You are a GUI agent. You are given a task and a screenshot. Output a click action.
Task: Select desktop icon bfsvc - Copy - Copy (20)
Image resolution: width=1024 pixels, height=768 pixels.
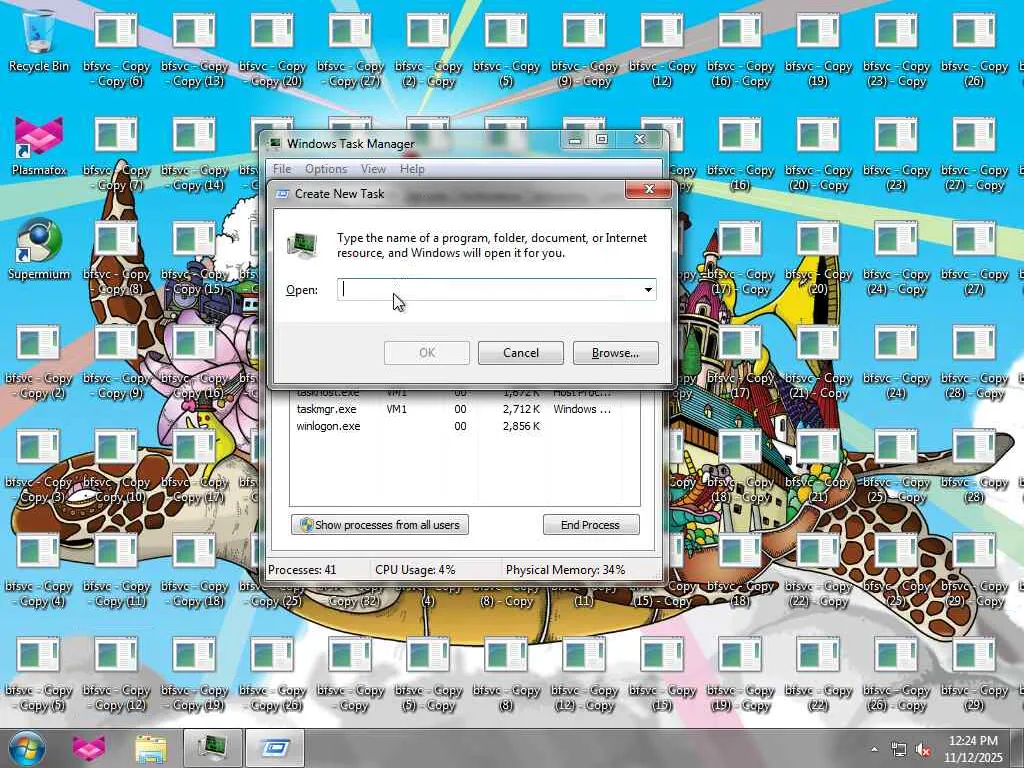[x=272, y=50]
